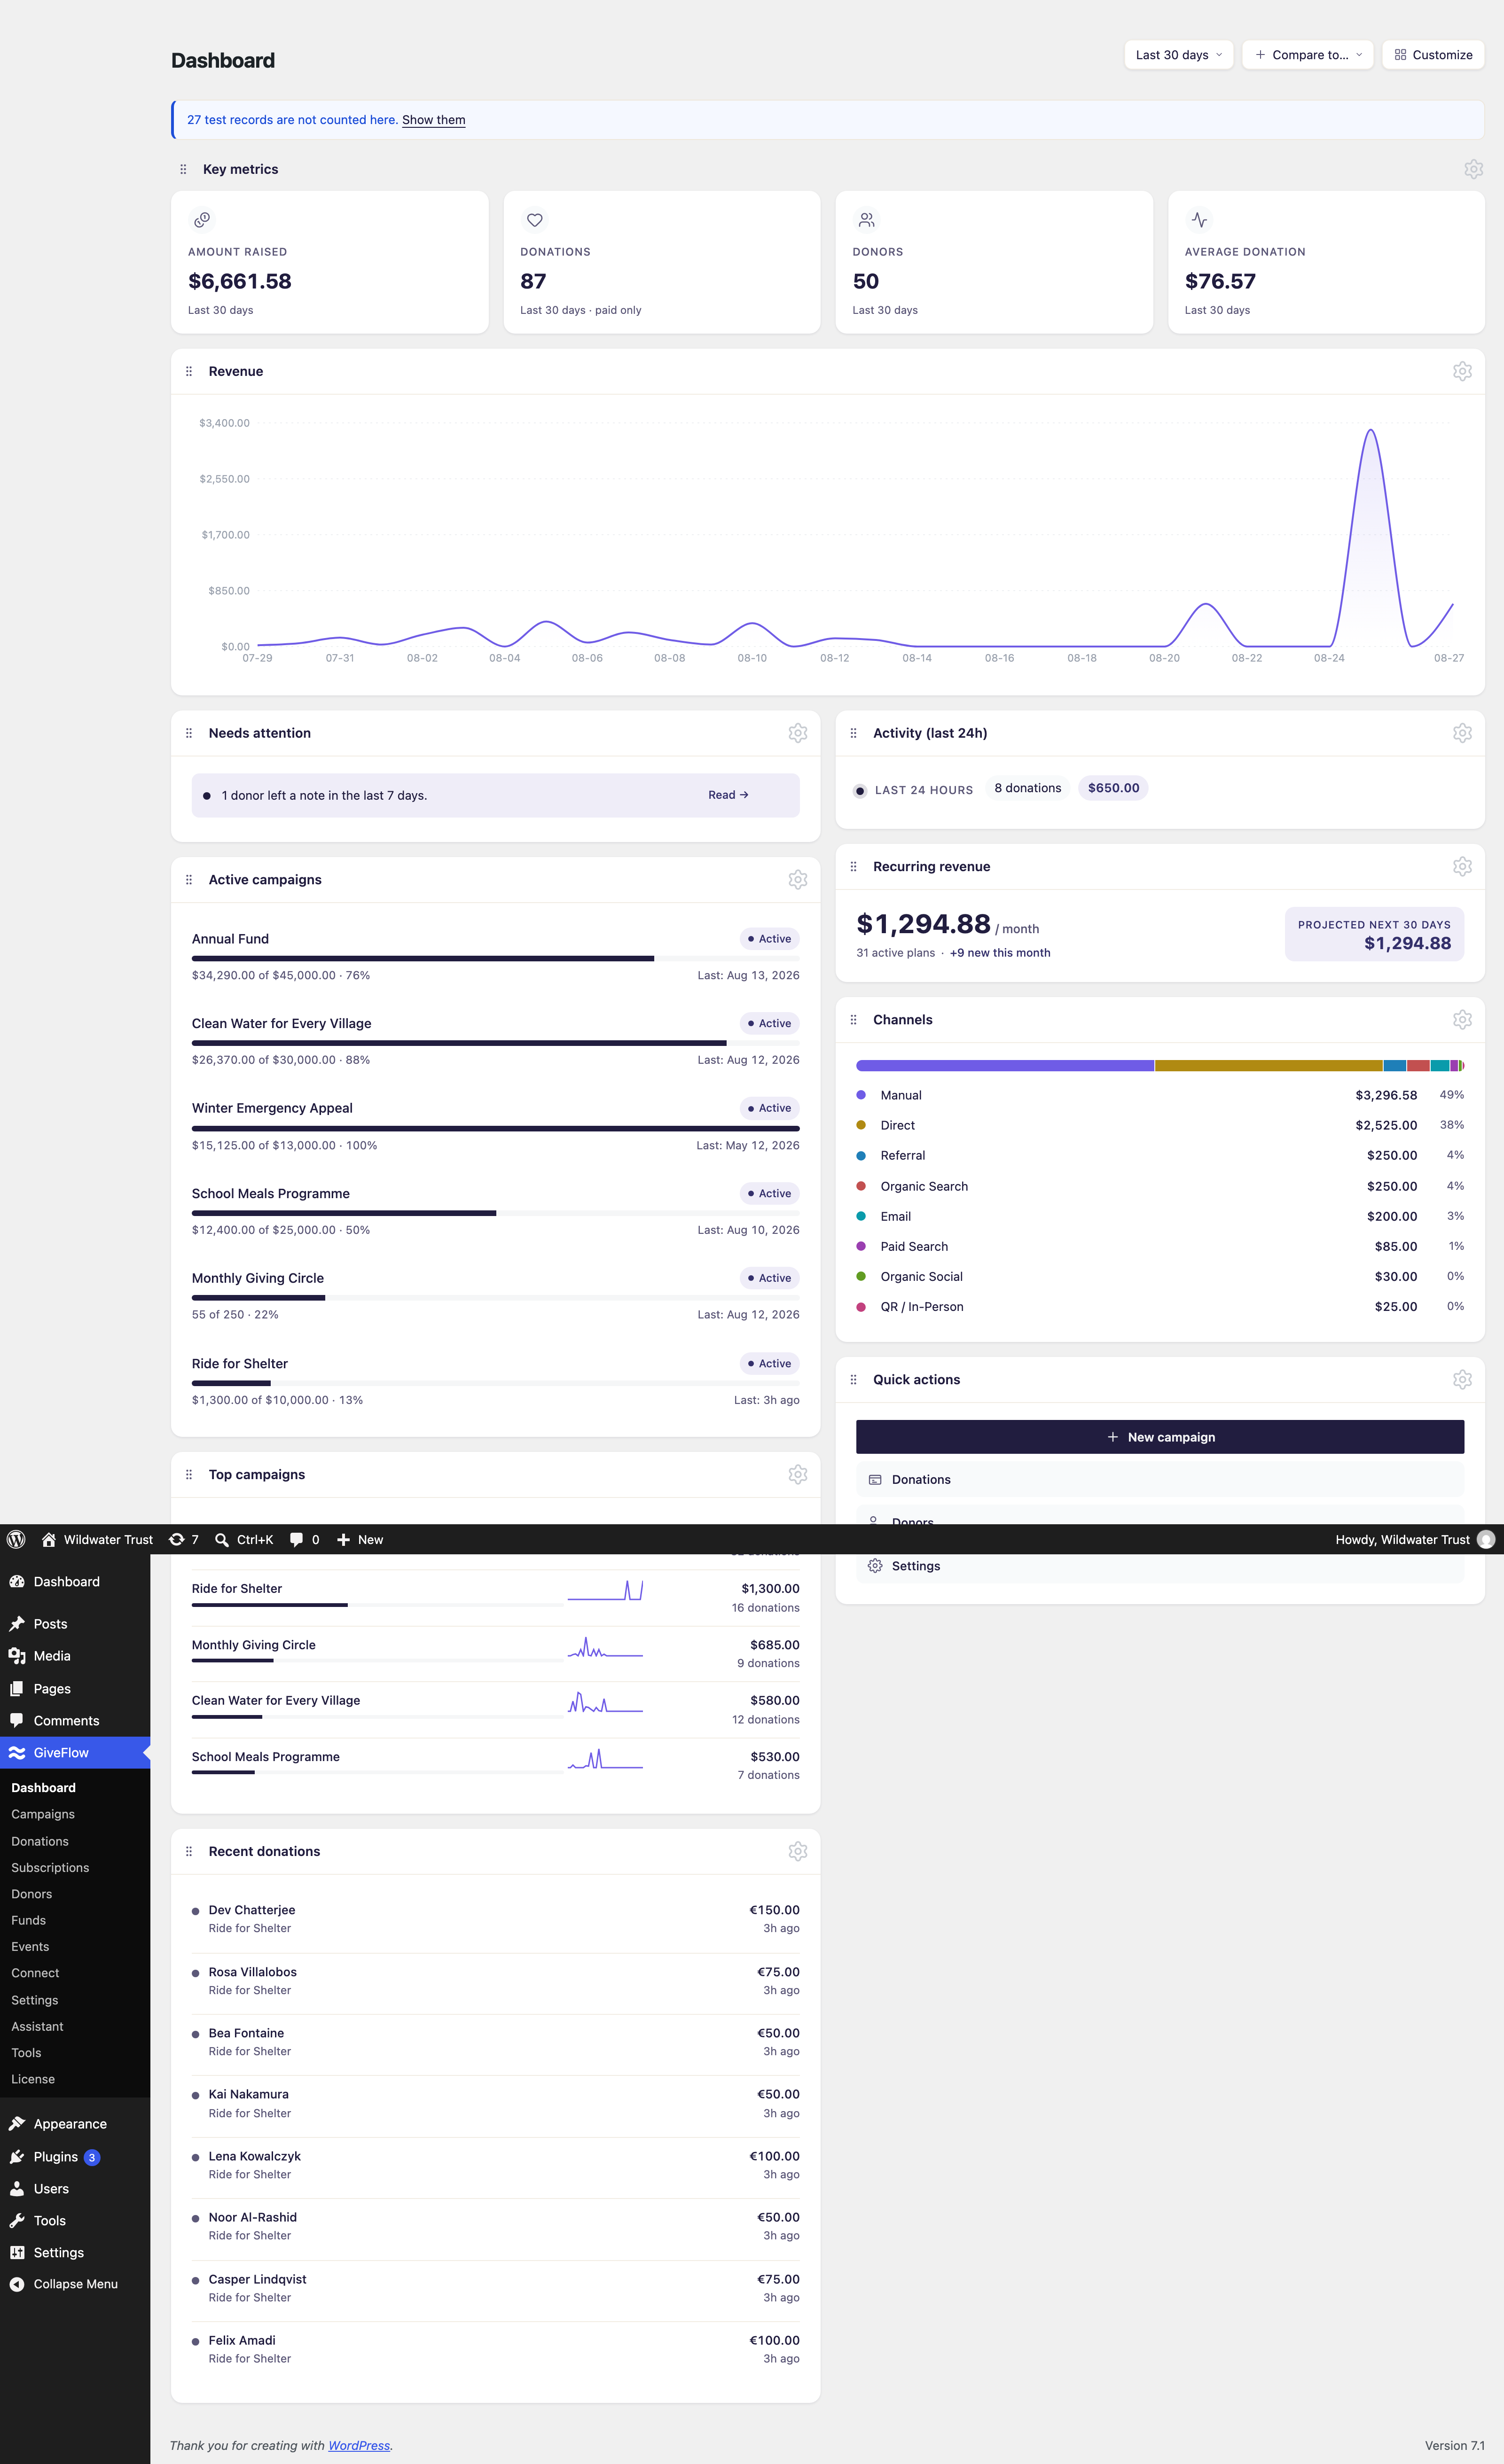Open Active campaigns settings gear
Image resolution: width=1504 pixels, height=2464 pixels.
pos(797,879)
